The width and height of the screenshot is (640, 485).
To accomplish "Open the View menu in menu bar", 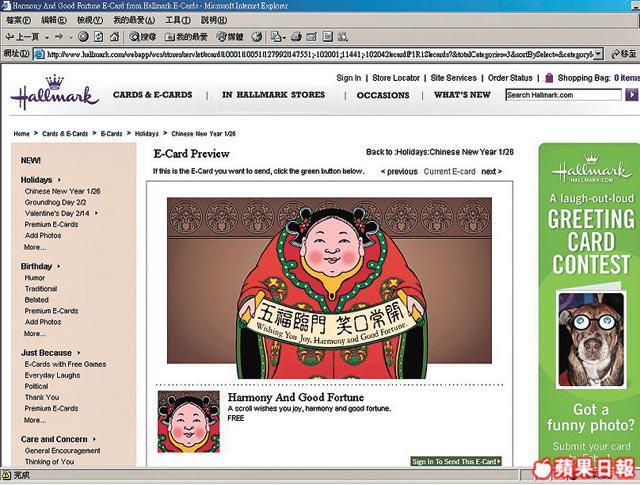I will click(90, 20).
